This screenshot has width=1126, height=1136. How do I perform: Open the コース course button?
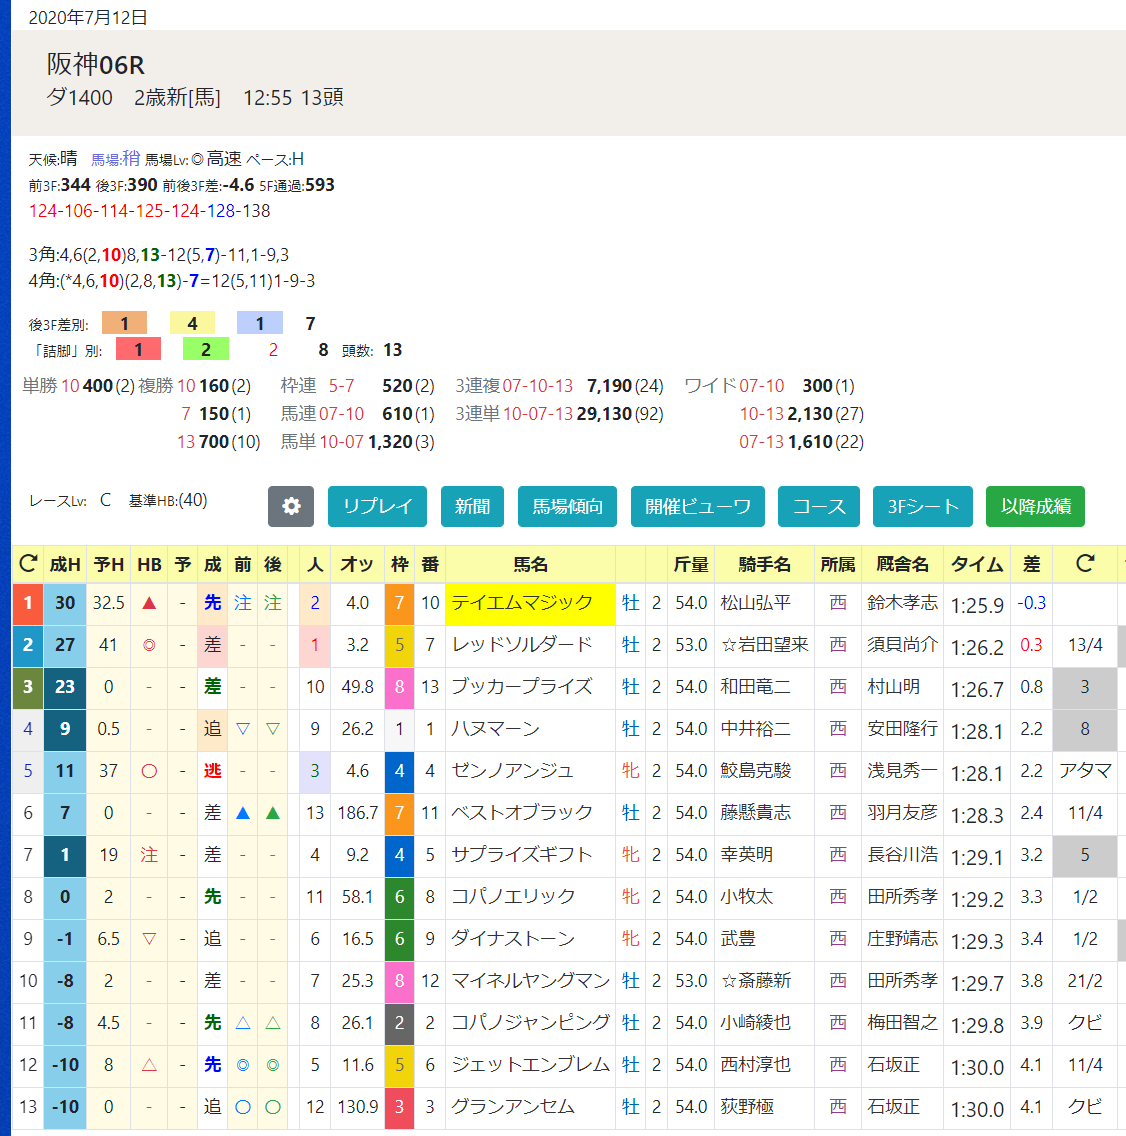(819, 506)
